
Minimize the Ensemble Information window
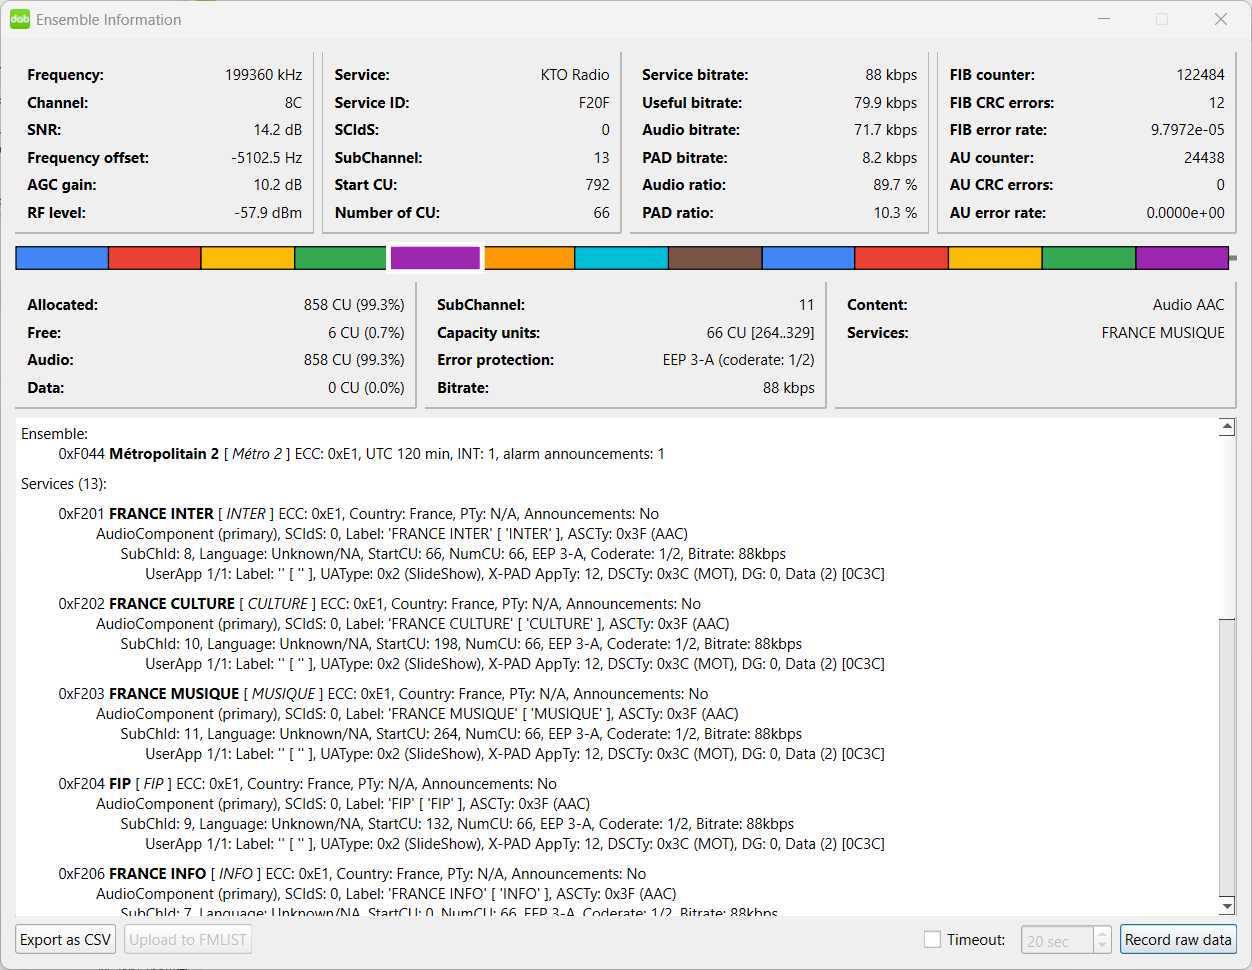pos(1104,19)
